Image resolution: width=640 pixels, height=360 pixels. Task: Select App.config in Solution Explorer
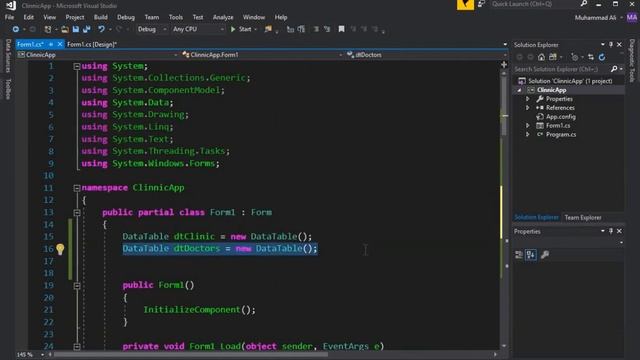pyautogui.click(x=561, y=117)
